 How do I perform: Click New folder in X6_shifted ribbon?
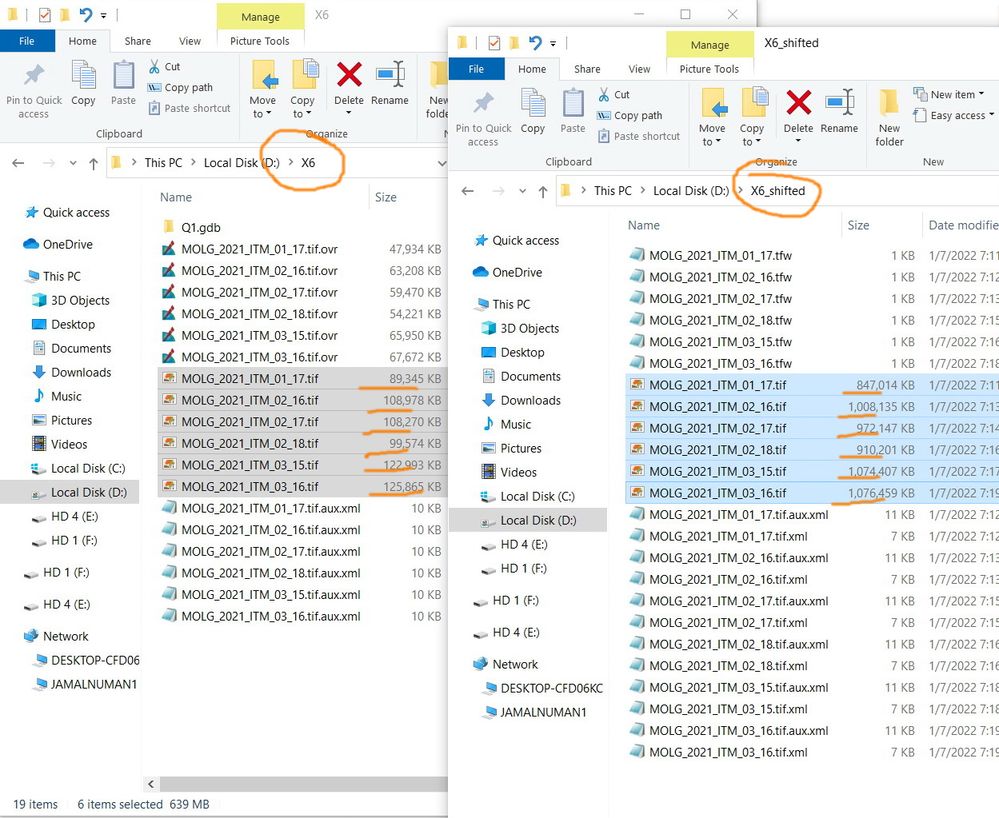click(889, 118)
